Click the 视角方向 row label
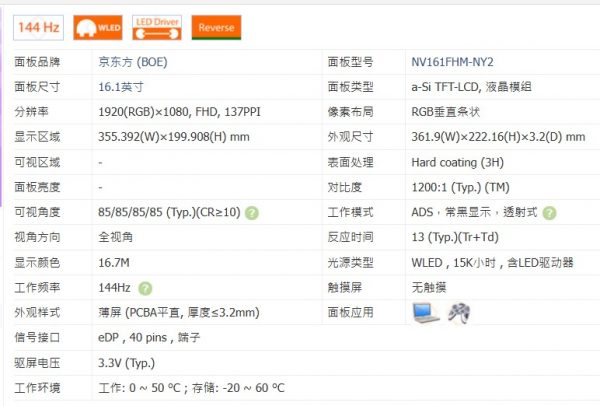The width and height of the screenshot is (600, 406). (x=37, y=237)
